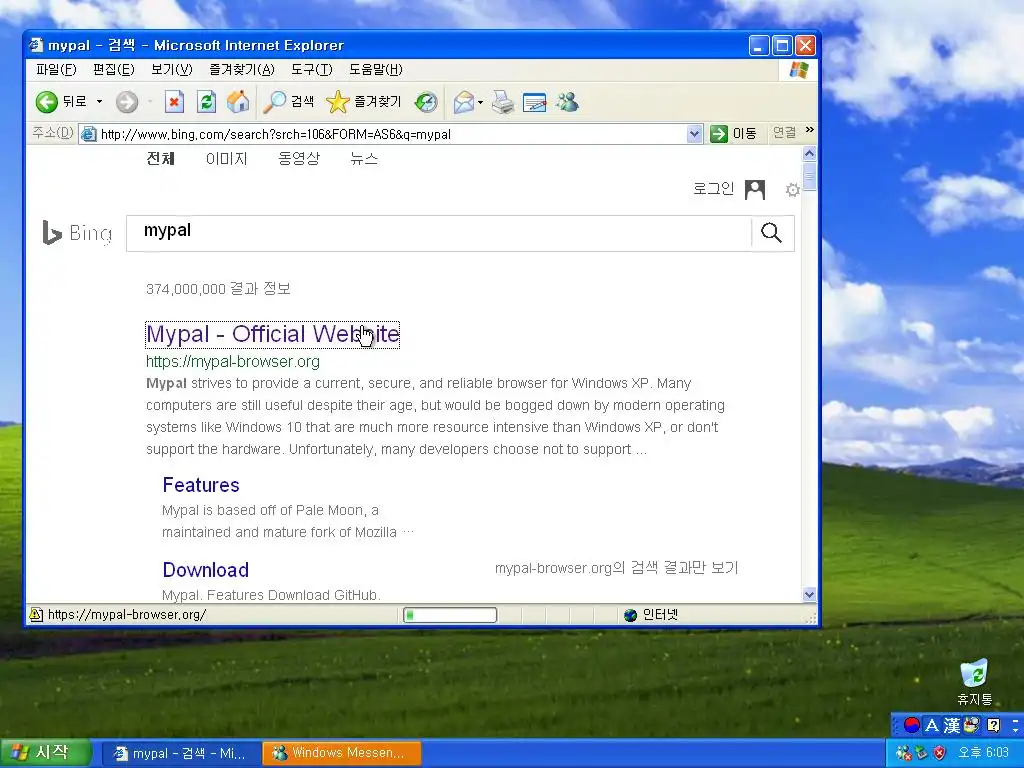
Task: Open the address bar URL dropdown
Action: [695, 134]
